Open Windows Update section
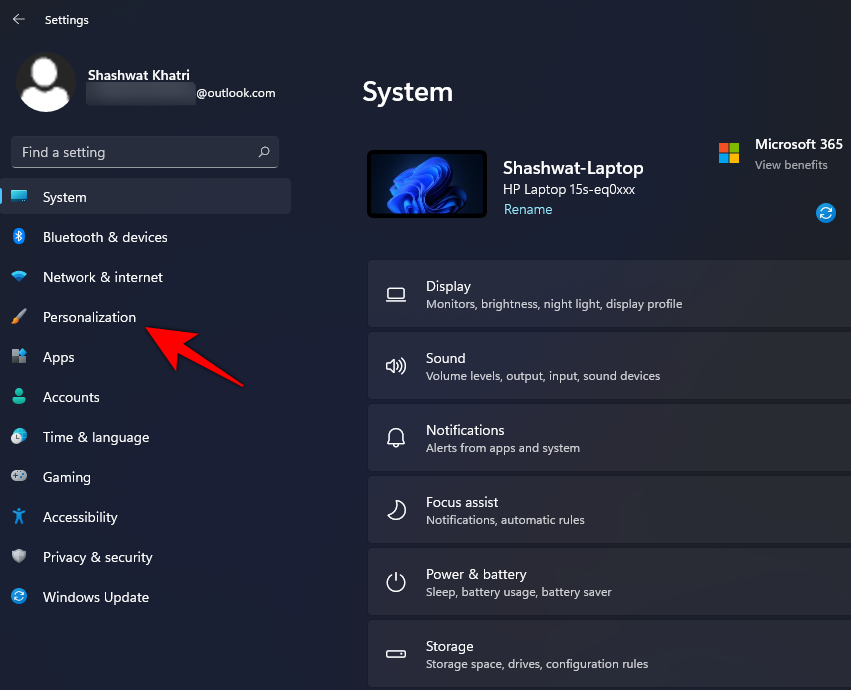 tap(96, 597)
